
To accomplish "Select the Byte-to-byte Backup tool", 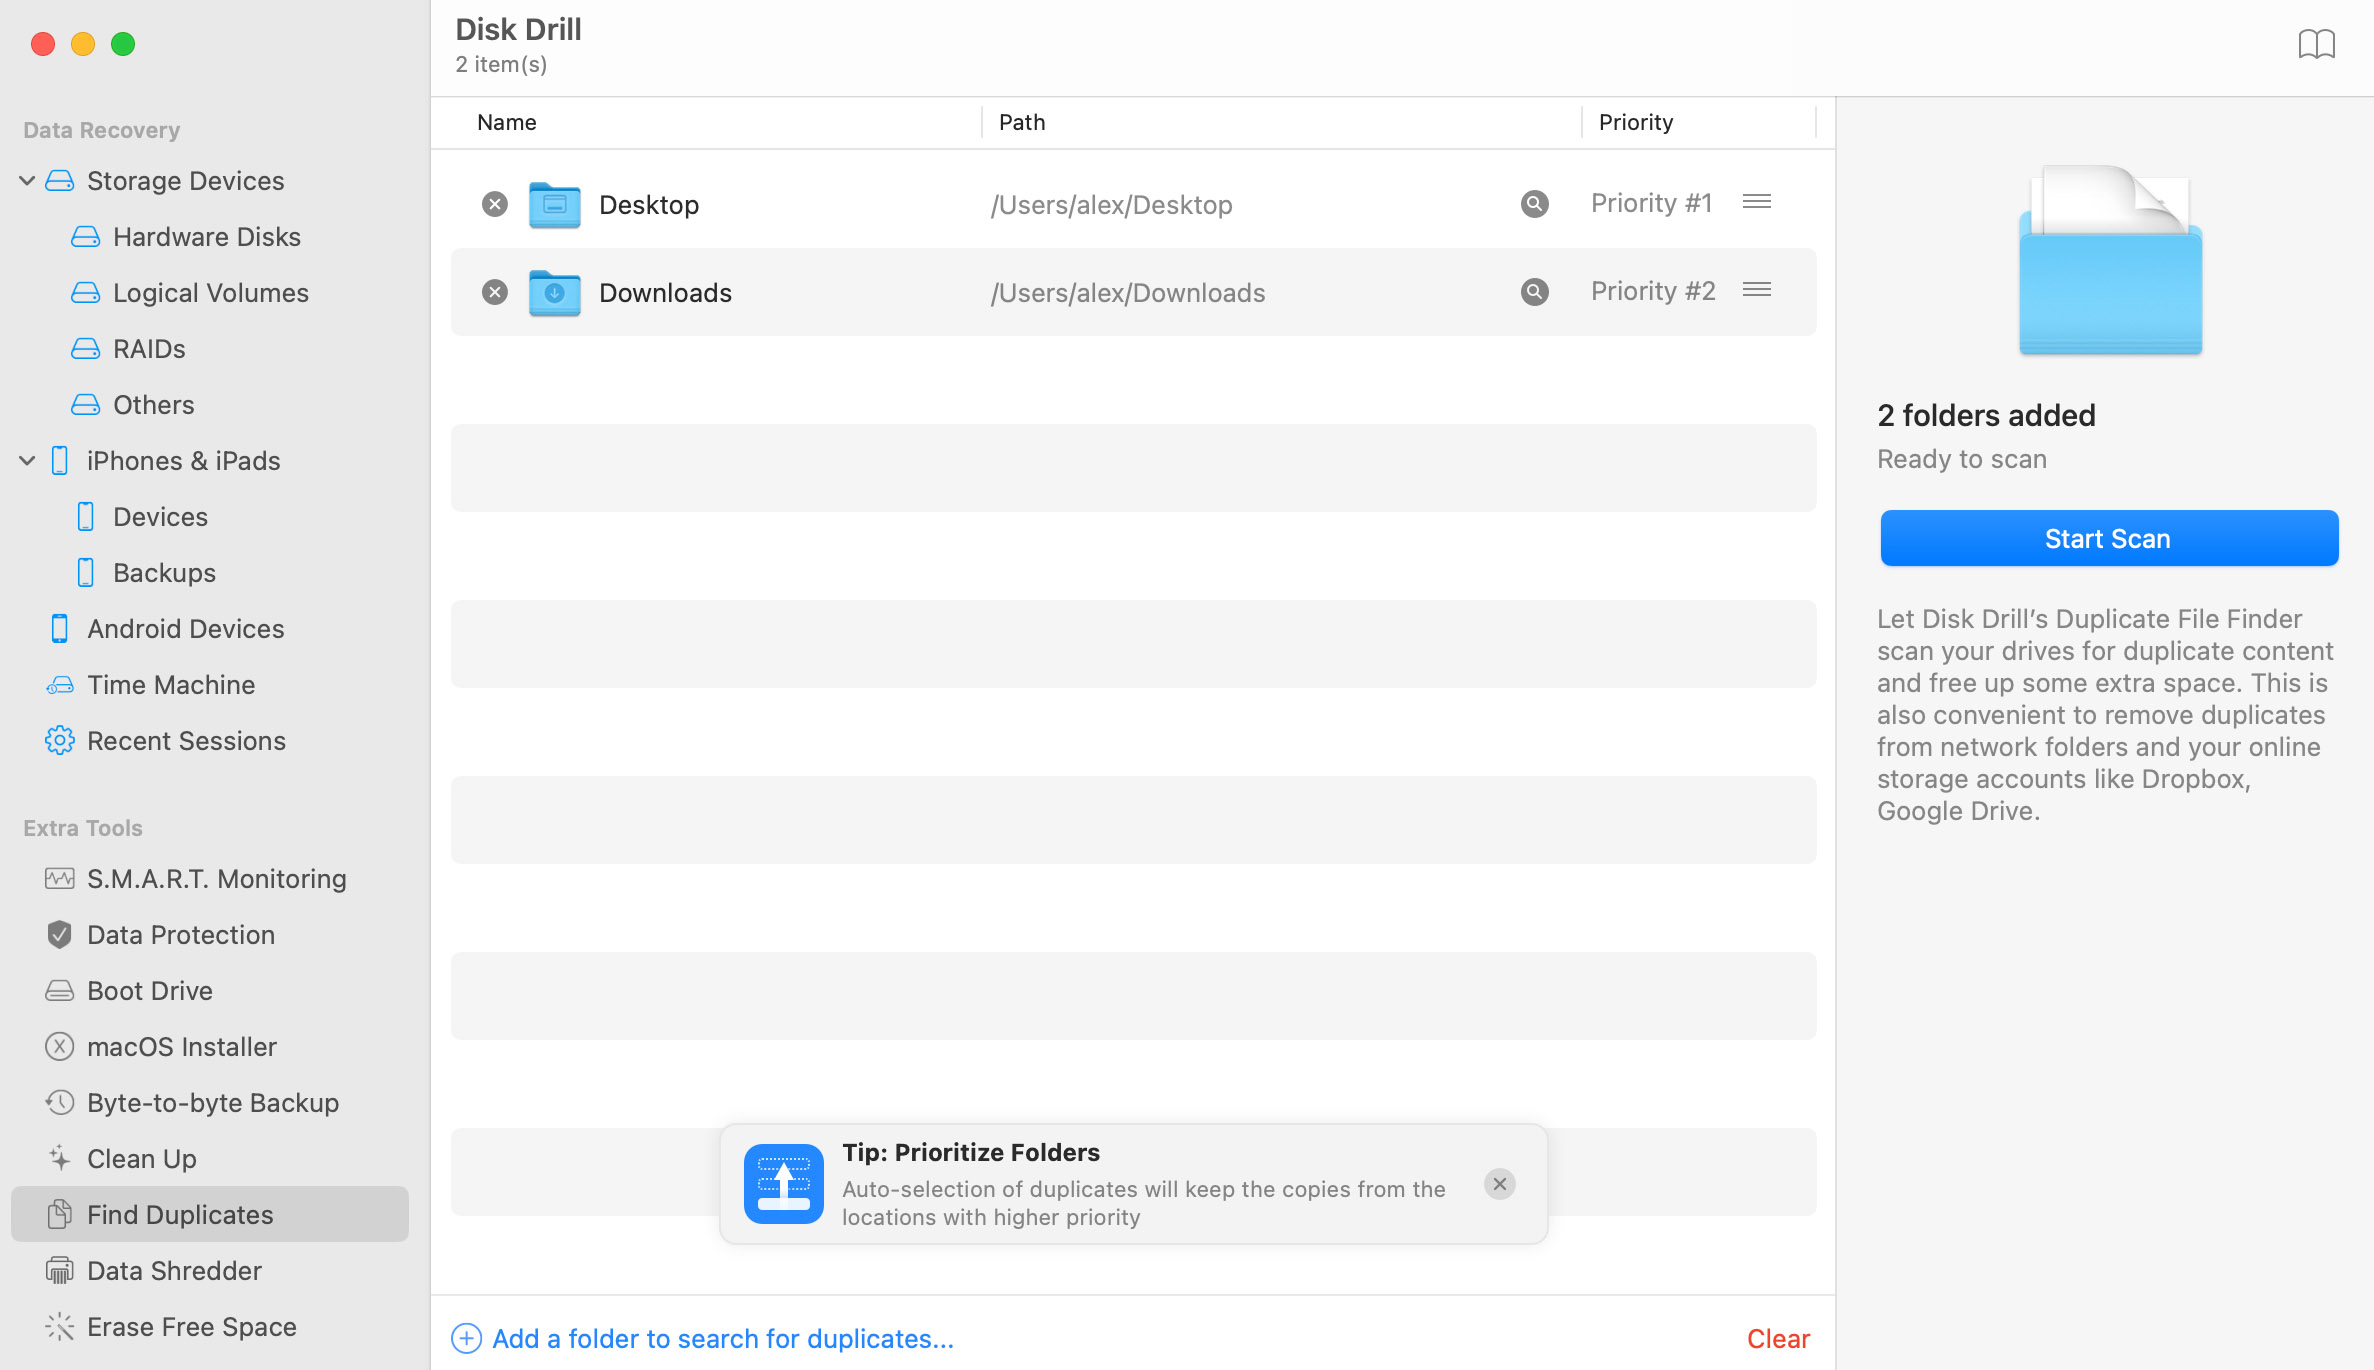I will 212,1102.
